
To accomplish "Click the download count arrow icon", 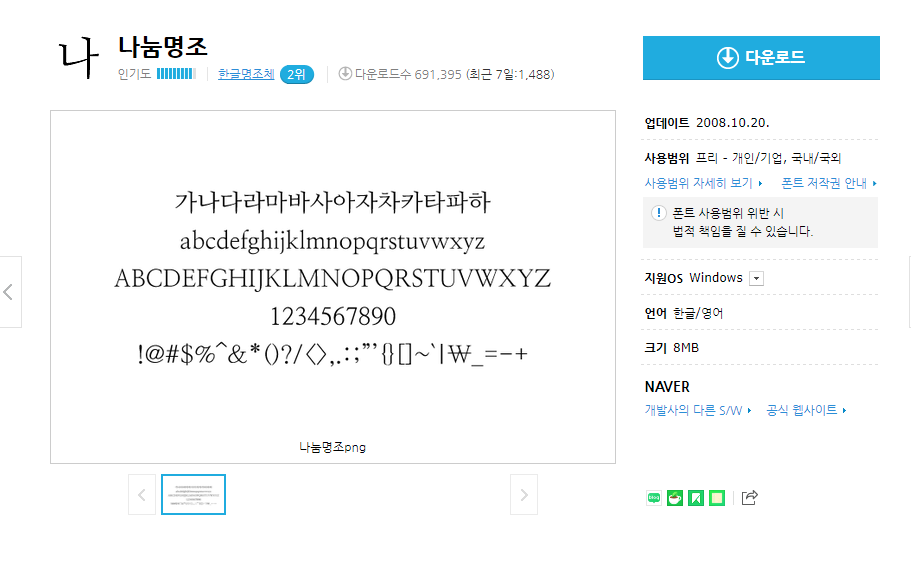I will tap(345, 74).
